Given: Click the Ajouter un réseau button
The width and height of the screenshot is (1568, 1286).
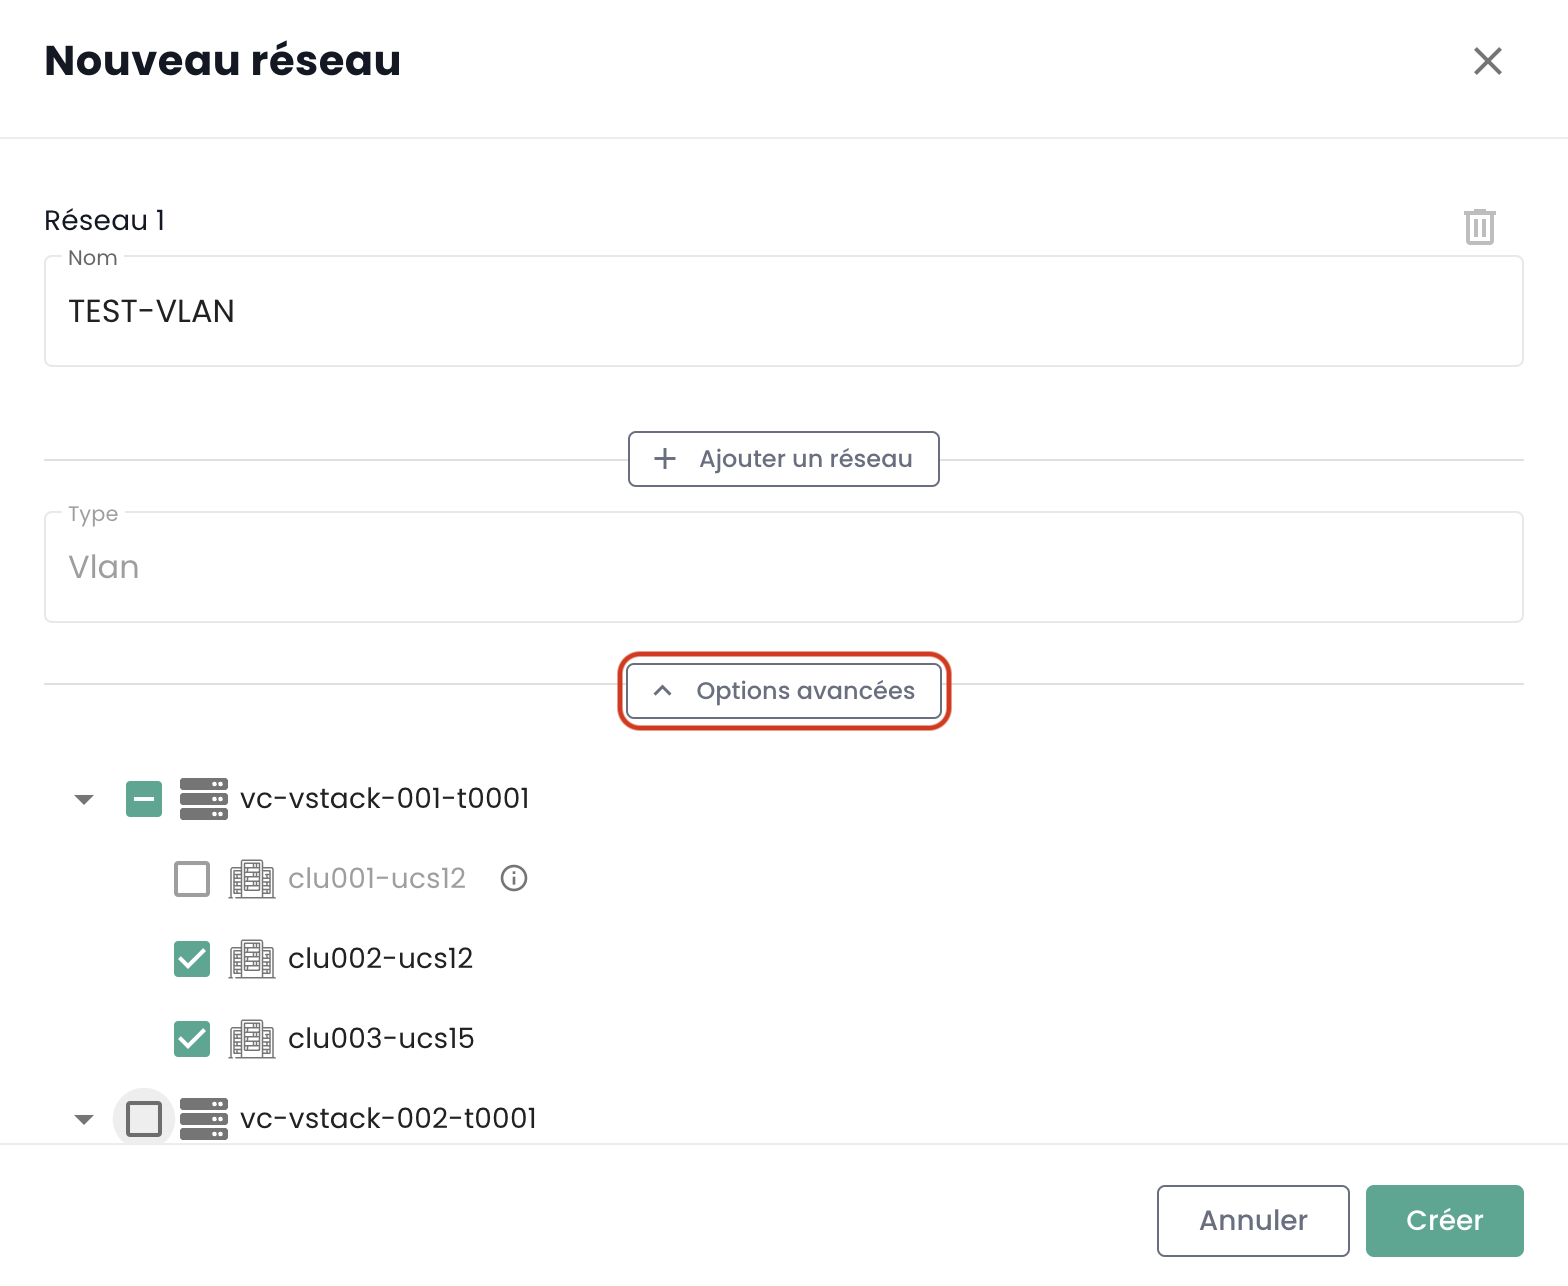Looking at the screenshot, I should [x=783, y=459].
